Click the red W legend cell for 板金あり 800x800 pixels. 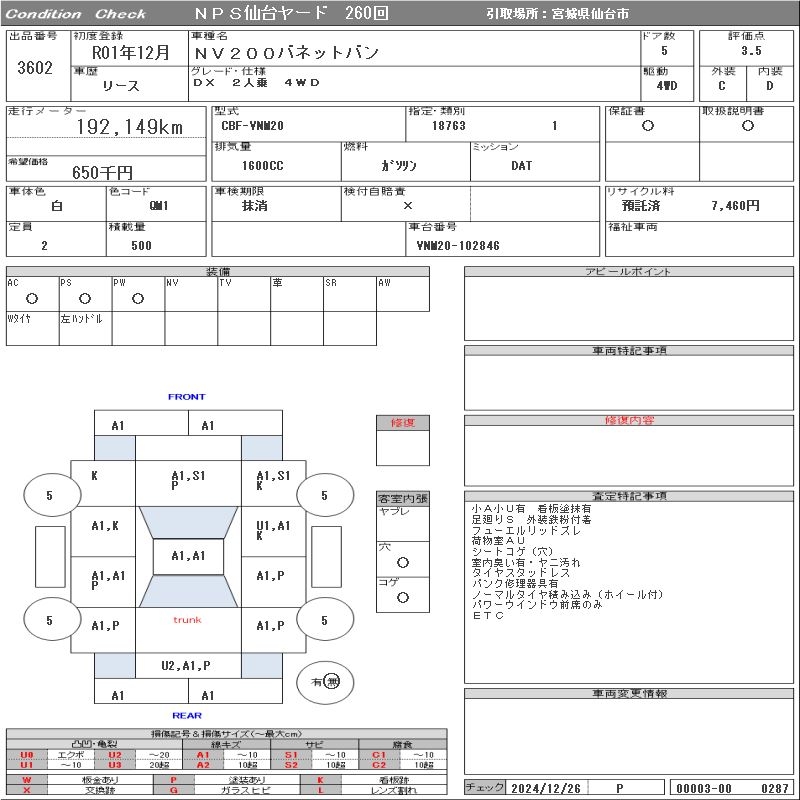(x=27, y=780)
